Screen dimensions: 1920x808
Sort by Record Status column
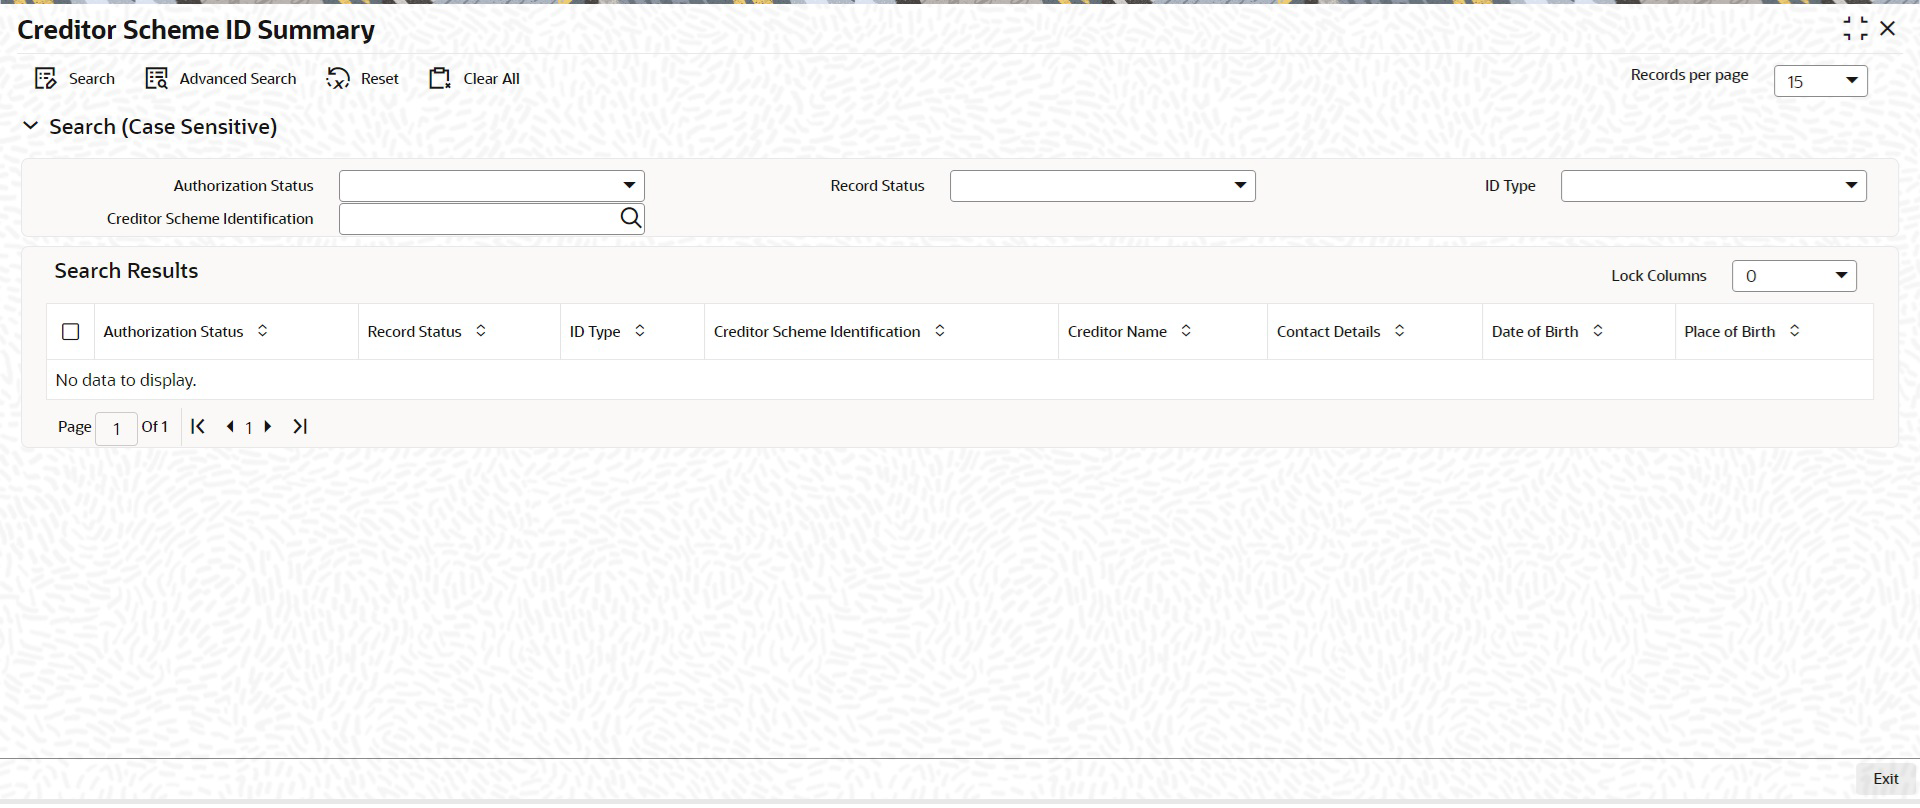(x=481, y=331)
